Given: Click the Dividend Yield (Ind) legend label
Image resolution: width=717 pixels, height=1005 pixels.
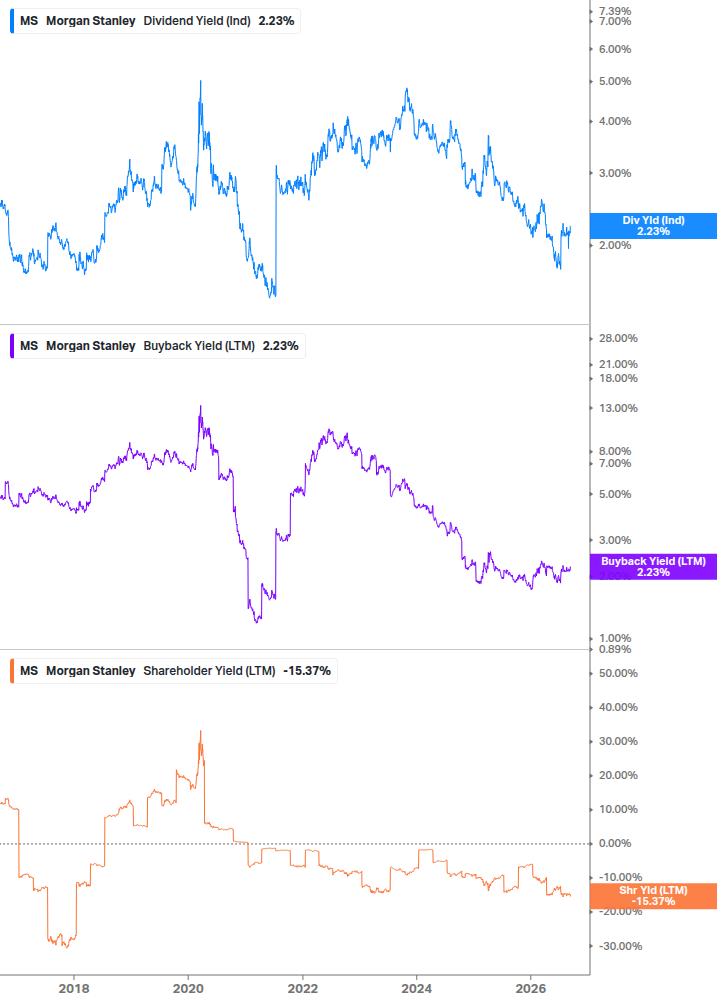Looking at the screenshot, I should coord(197,21).
